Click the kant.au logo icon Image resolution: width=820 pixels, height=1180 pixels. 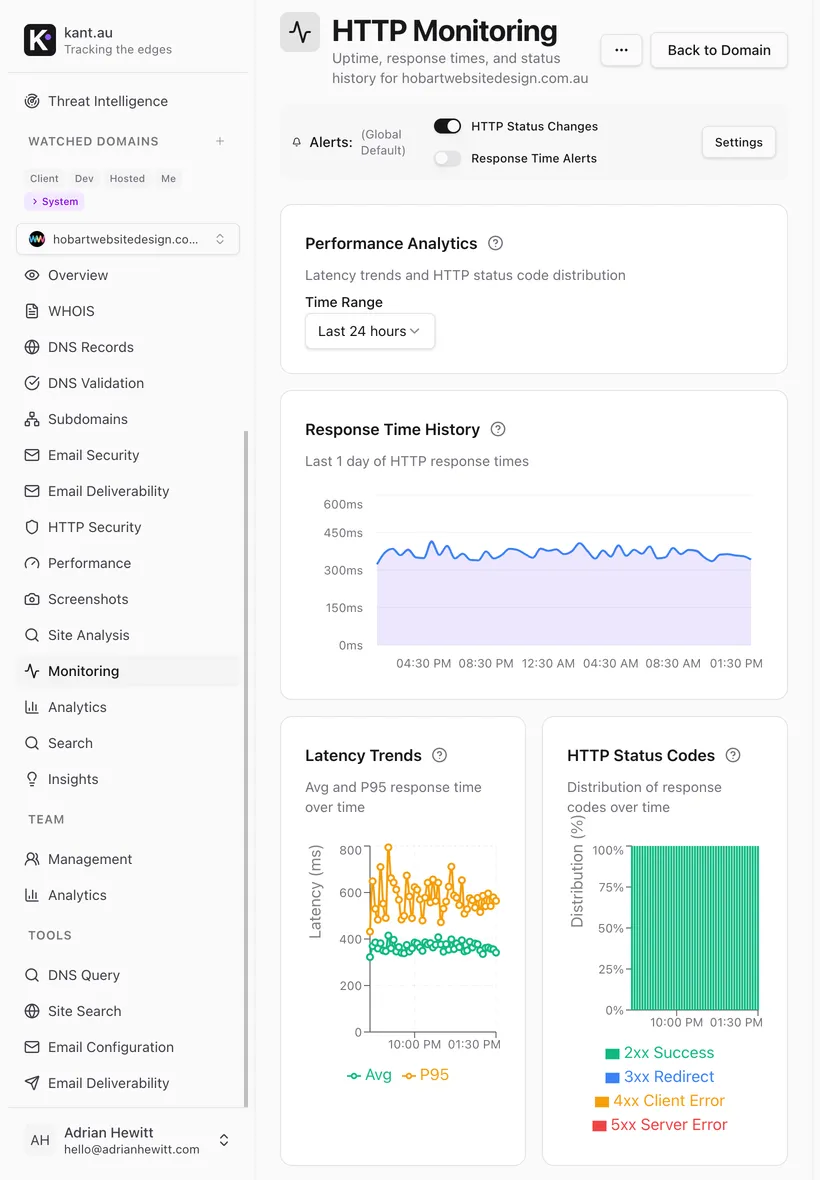click(40, 40)
